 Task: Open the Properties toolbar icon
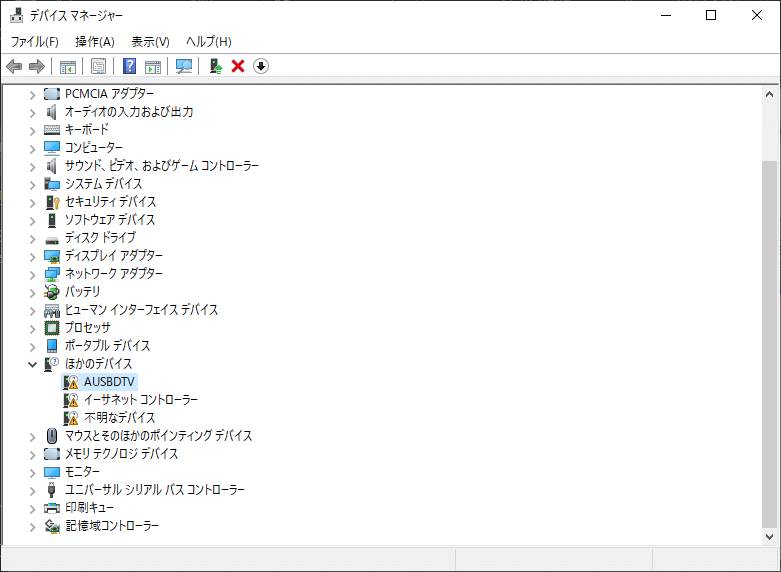click(99, 66)
